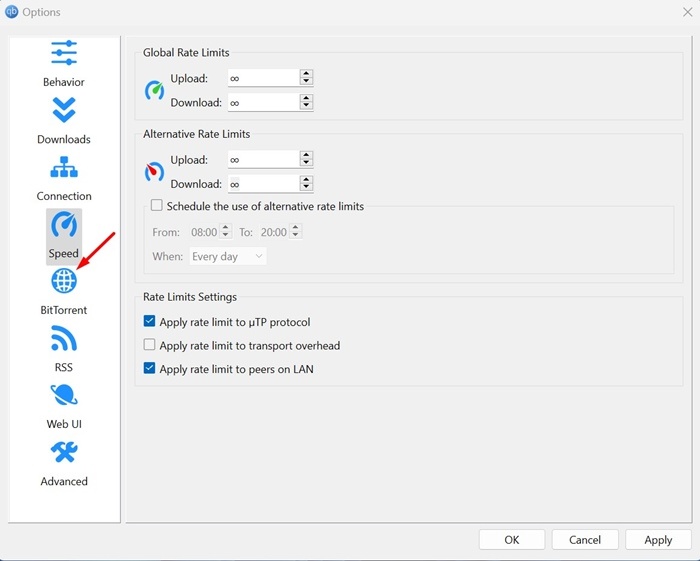Decrease the From time 08:00 stepper
Image resolution: width=700 pixels, height=561 pixels.
point(226,235)
